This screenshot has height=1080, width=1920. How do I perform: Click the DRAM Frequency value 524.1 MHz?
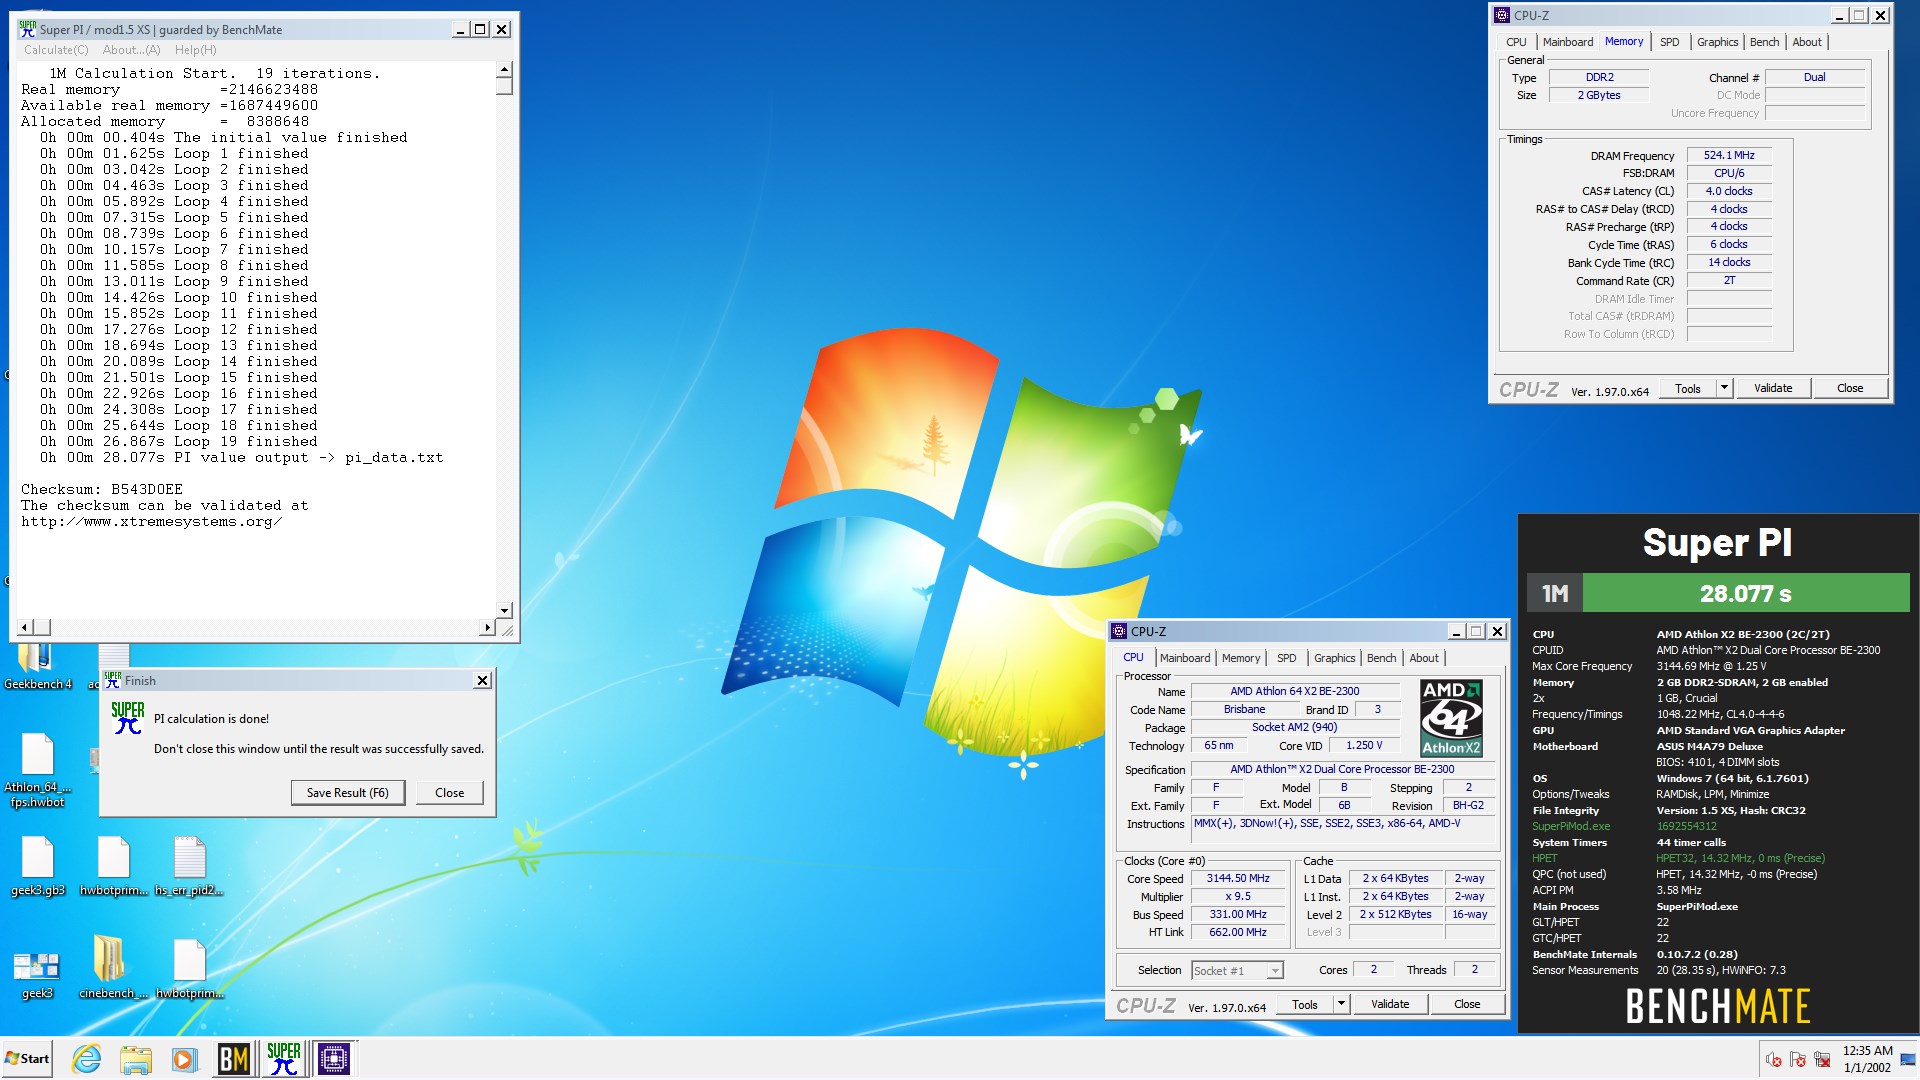coord(1729,155)
